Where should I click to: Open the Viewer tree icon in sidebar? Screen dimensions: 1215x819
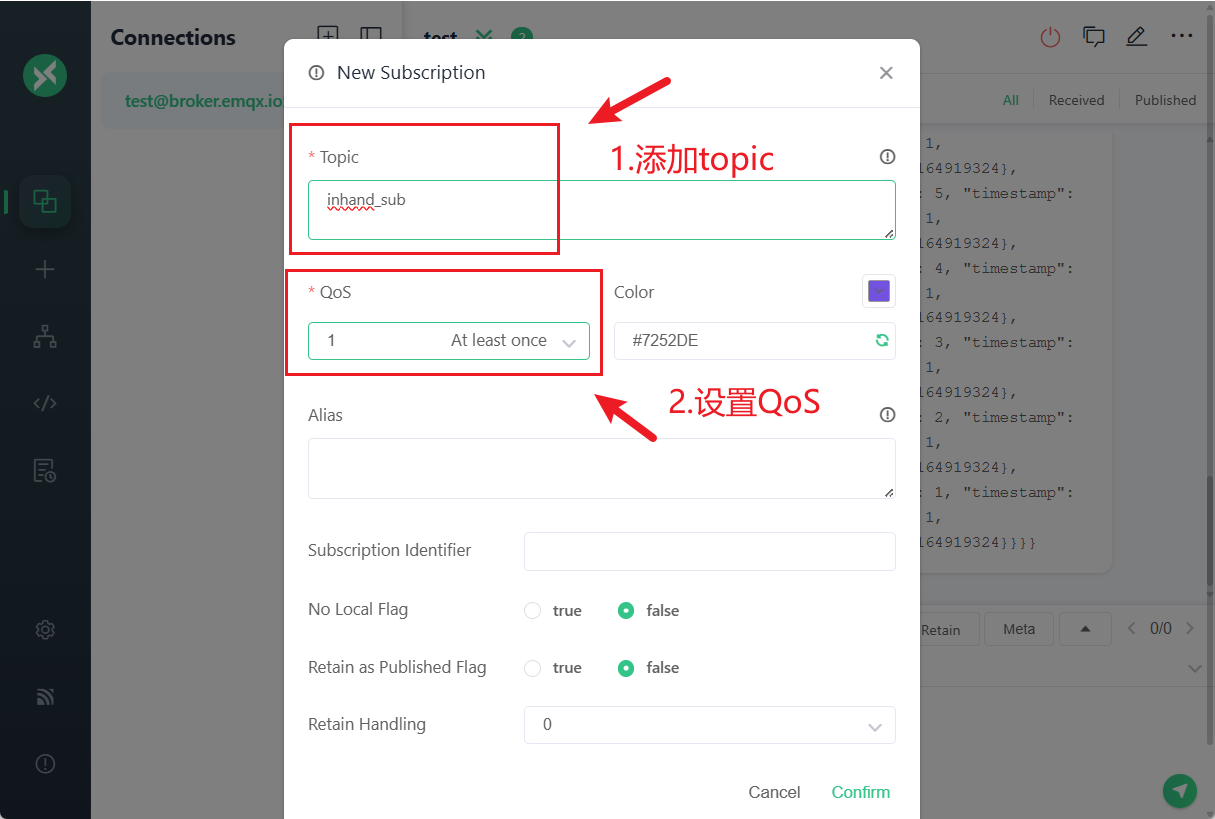tap(45, 337)
